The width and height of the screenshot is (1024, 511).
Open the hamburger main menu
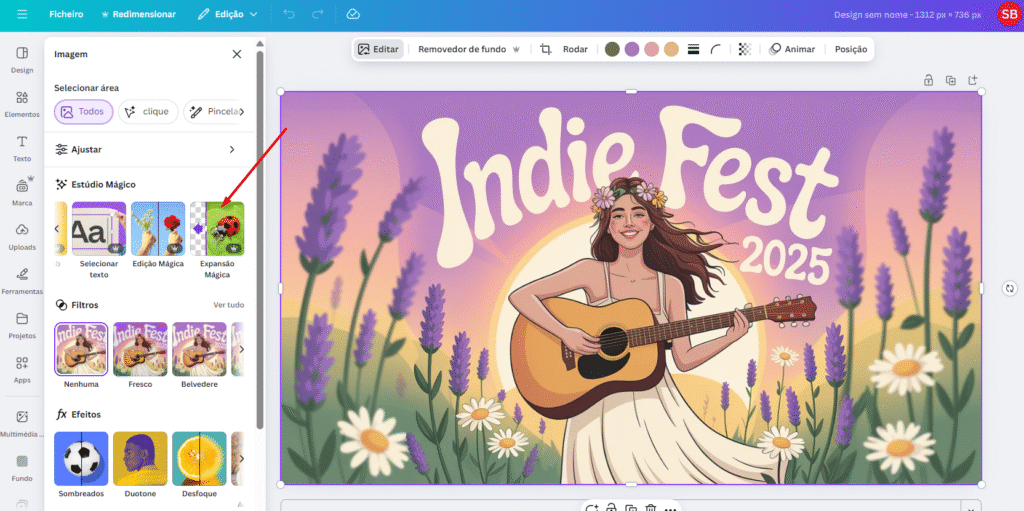(22, 14)
